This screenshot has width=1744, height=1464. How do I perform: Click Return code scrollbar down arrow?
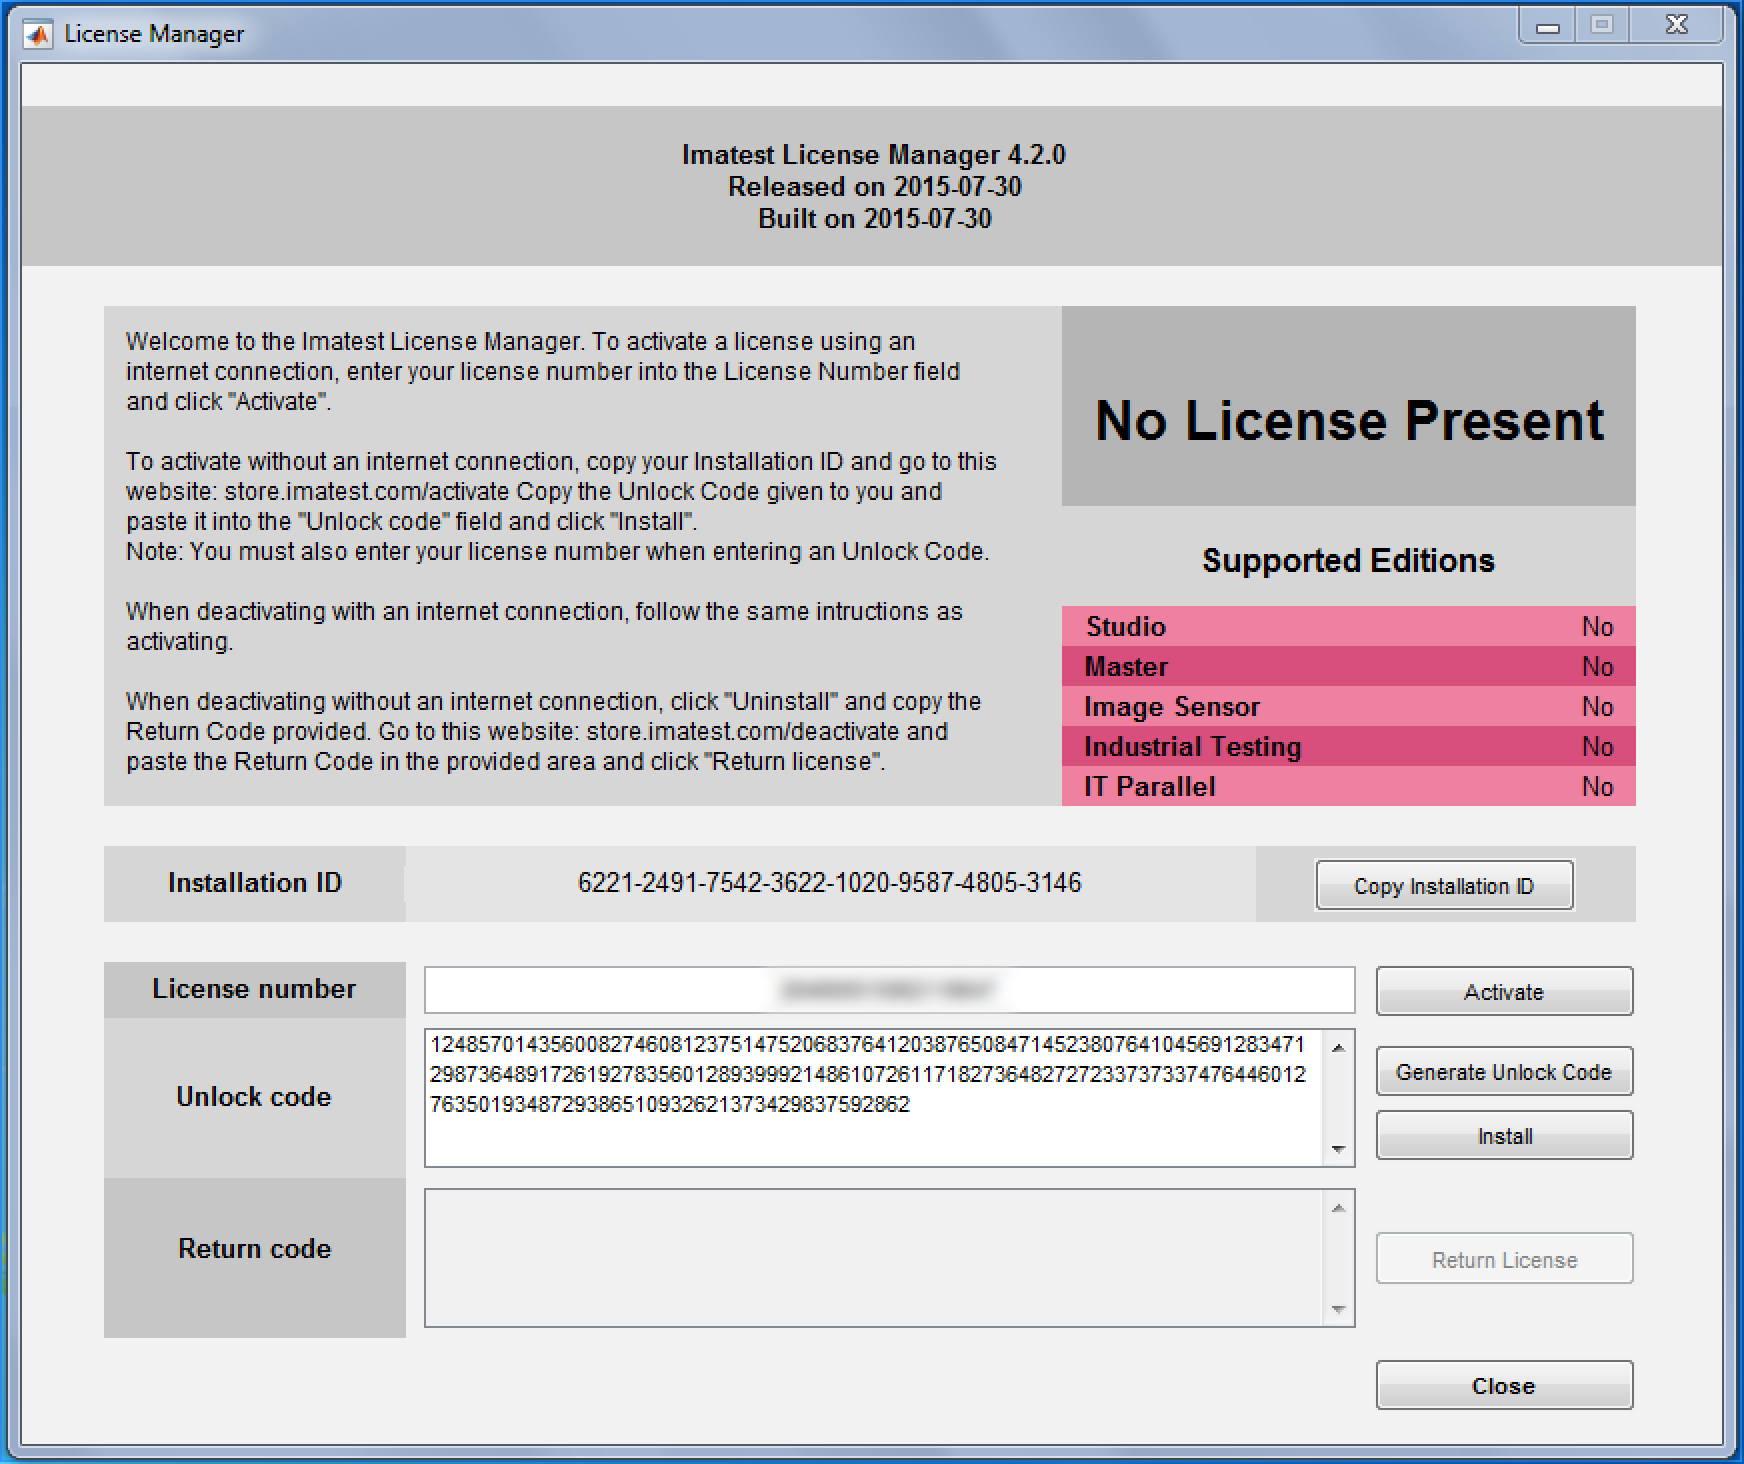click(x=1338, y=1309)
